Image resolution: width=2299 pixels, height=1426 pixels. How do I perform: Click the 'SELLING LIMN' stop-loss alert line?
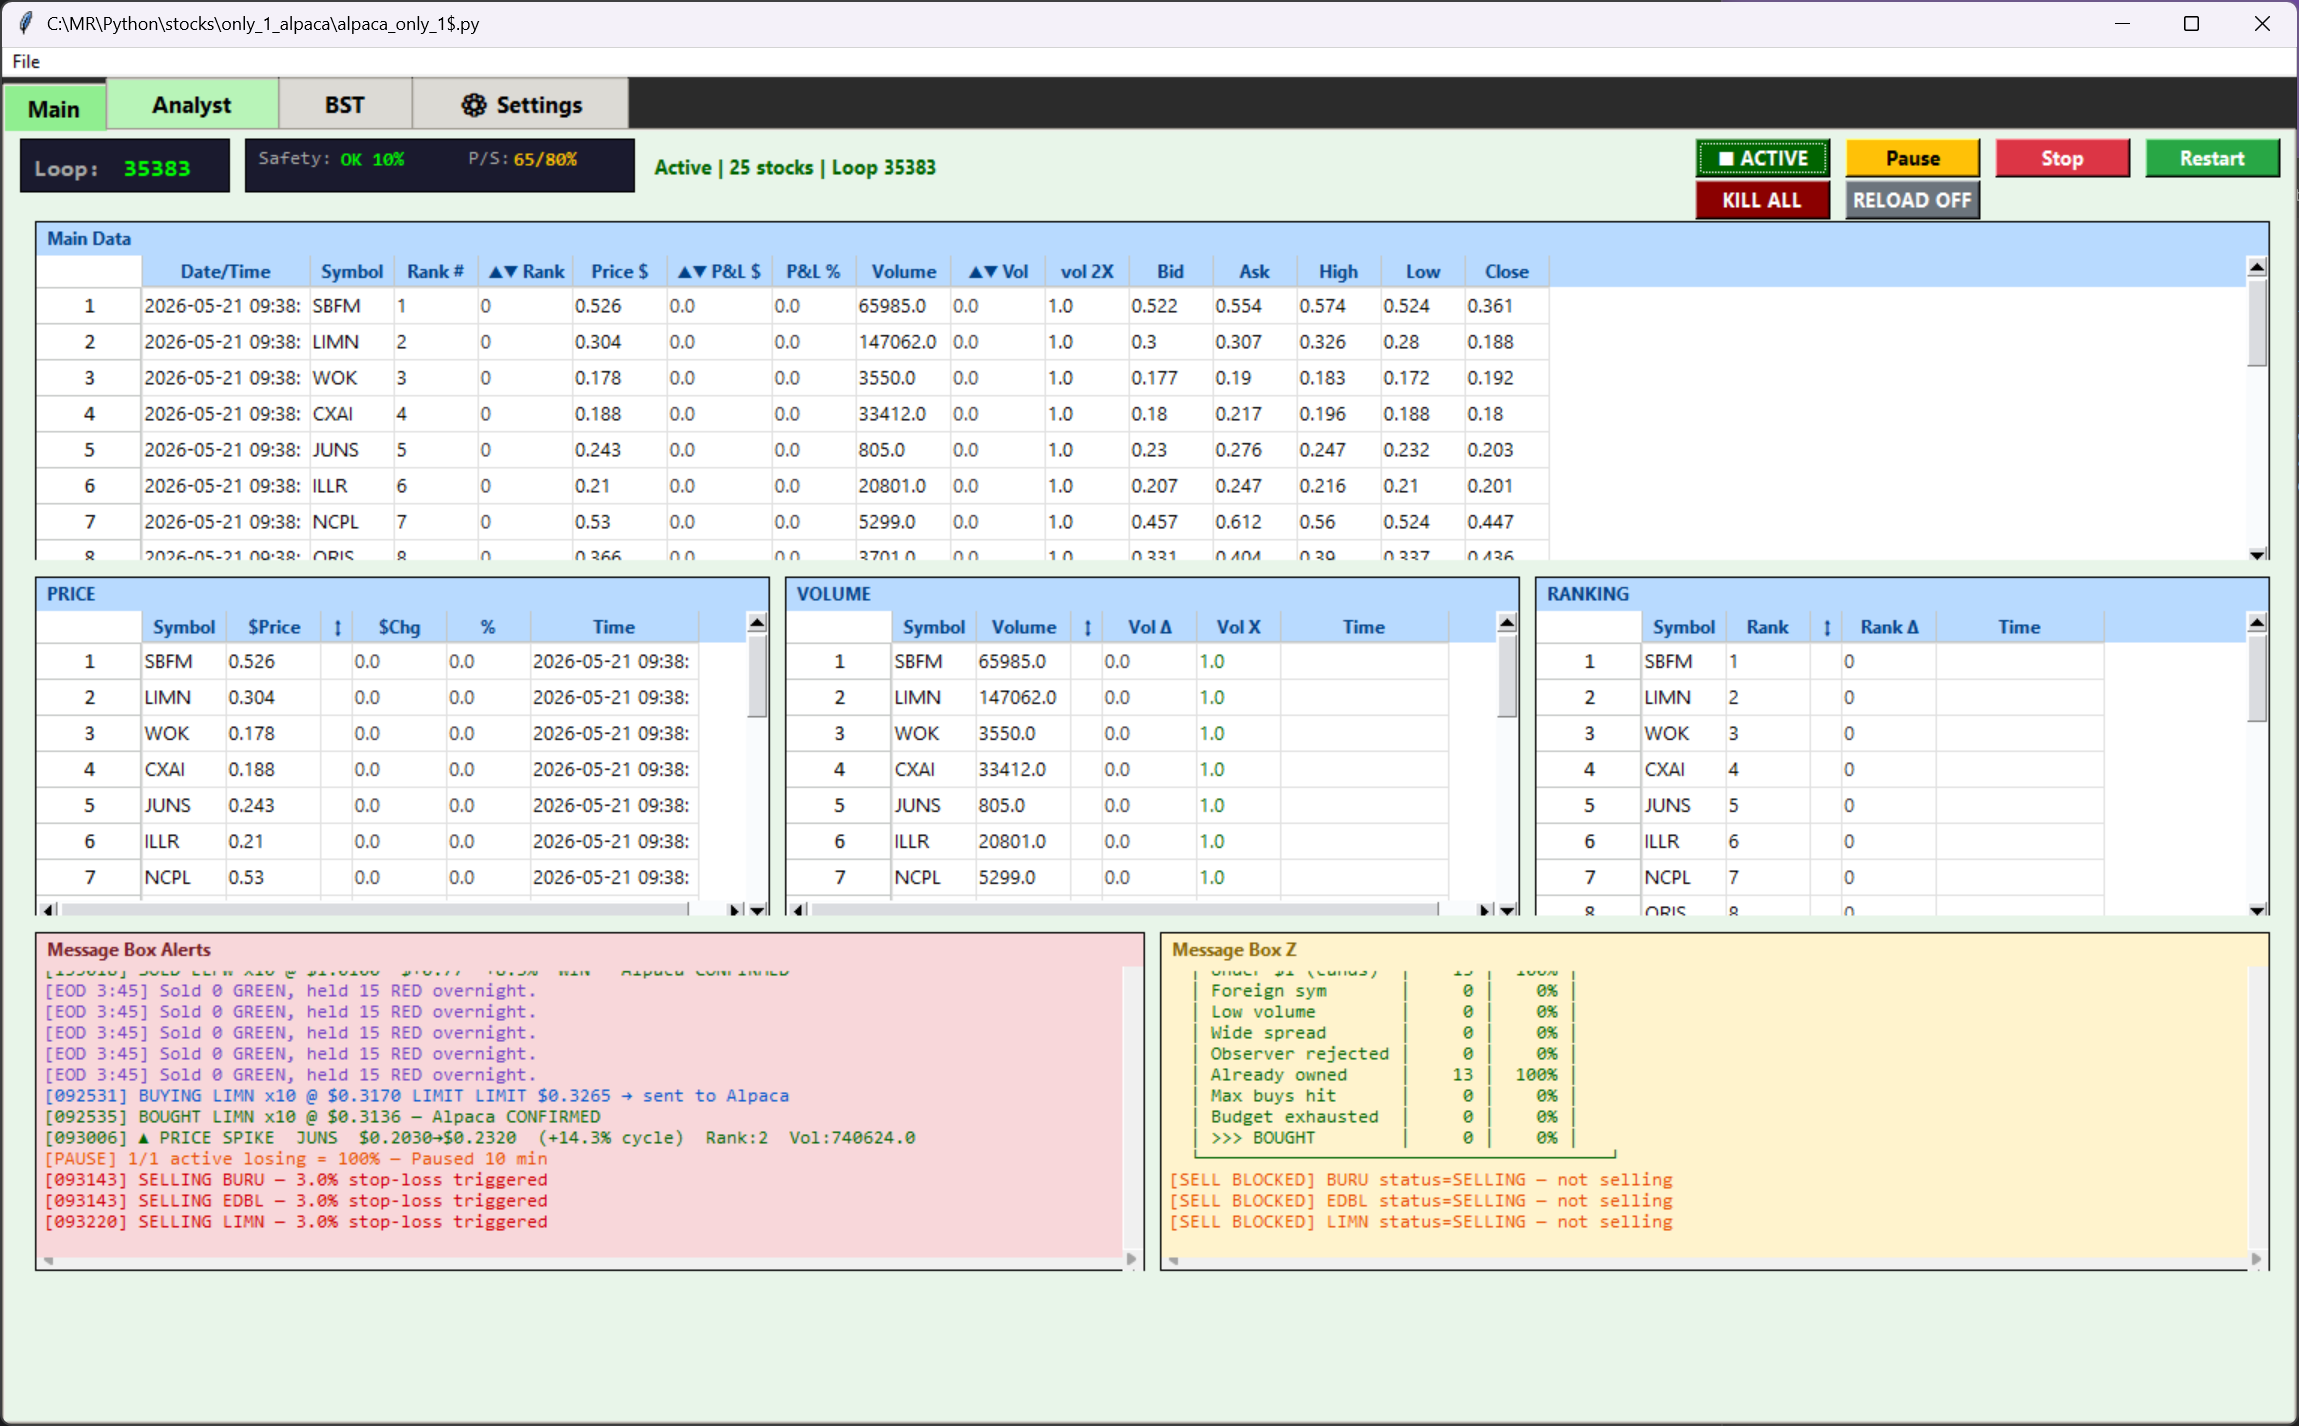click(296, 1221)
